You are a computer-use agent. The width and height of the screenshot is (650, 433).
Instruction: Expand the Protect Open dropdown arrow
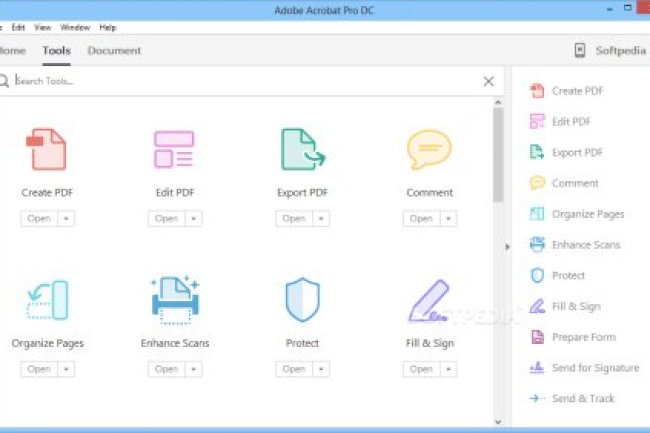pos(321,369)
